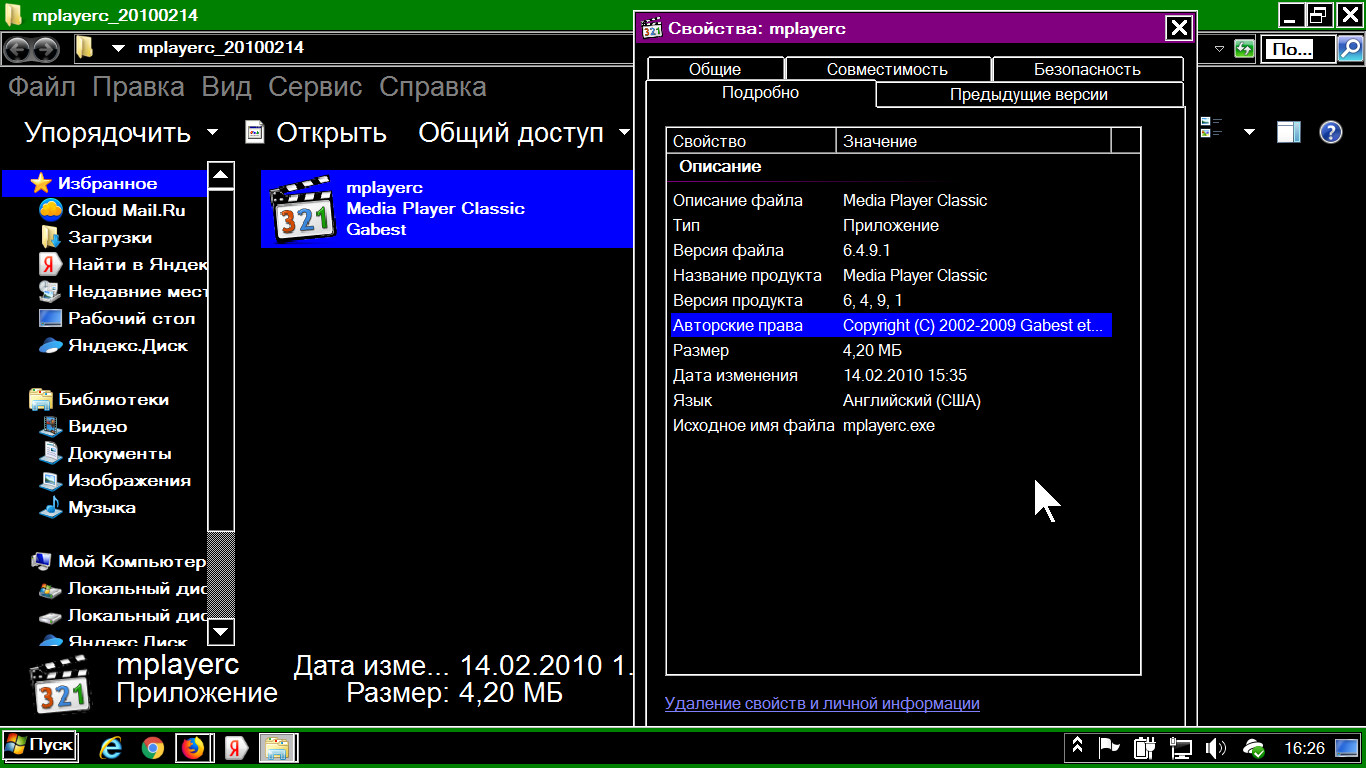The width and height of the screenshot is (1366, 768).
Task: Switch to the Совместимость tab
Action: (887, 69)
